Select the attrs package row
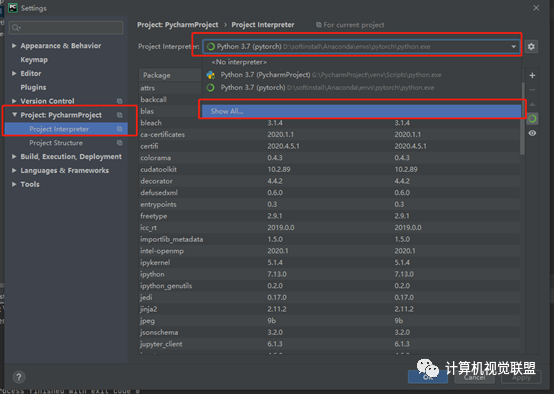Screen dimensions: 554x394 [x=170, y=88]
